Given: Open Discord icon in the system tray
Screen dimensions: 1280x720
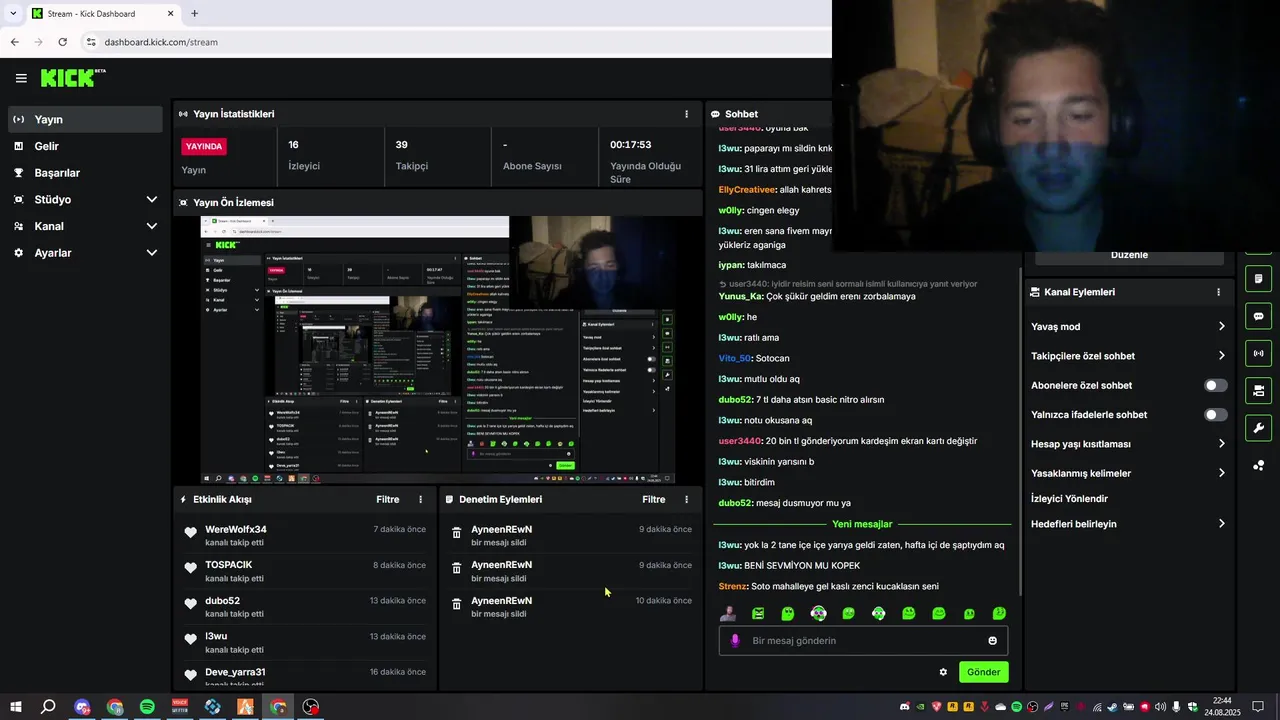Looking at the screenshot, I should tap(904, 707).
